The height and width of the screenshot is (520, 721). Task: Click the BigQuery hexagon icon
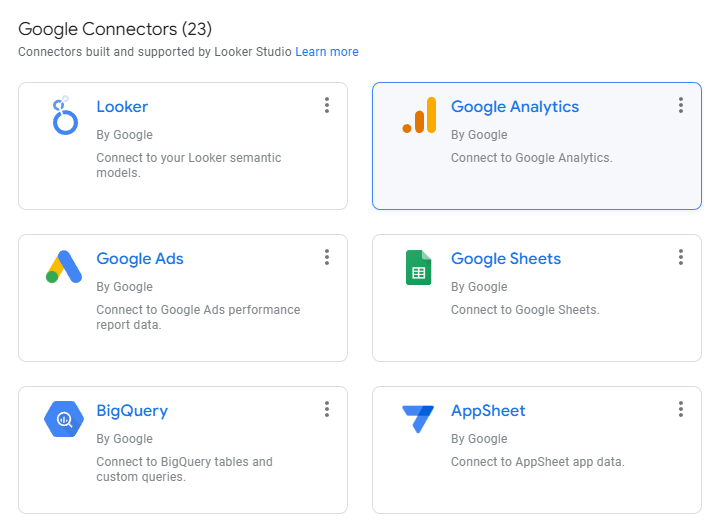pyautogui.click(x=64, y=419)
